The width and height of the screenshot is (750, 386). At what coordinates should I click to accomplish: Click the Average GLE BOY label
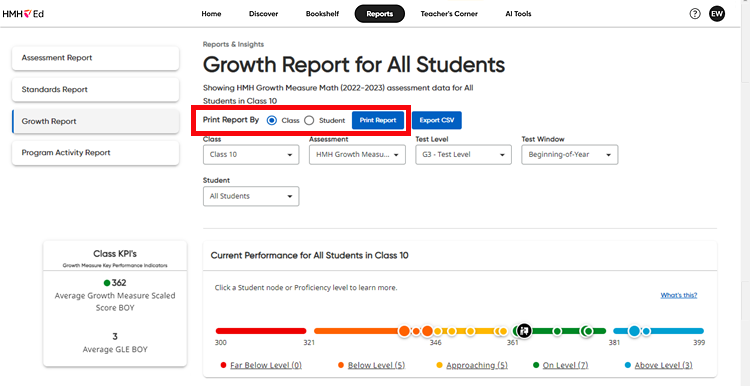[x=115, y=350]
